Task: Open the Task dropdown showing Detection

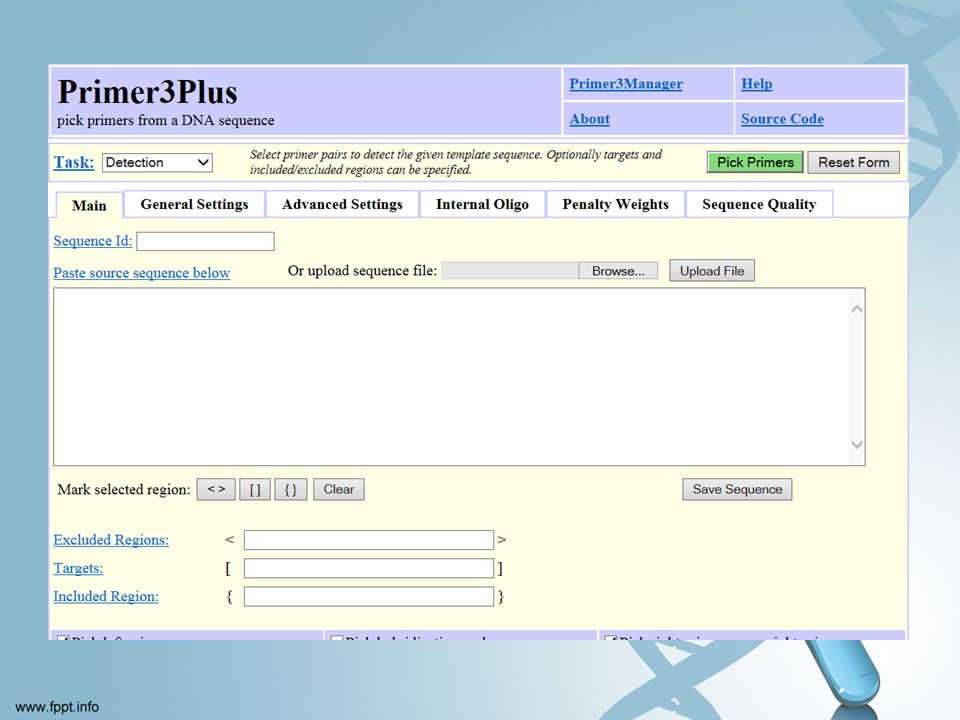Action: pos(157,163)
